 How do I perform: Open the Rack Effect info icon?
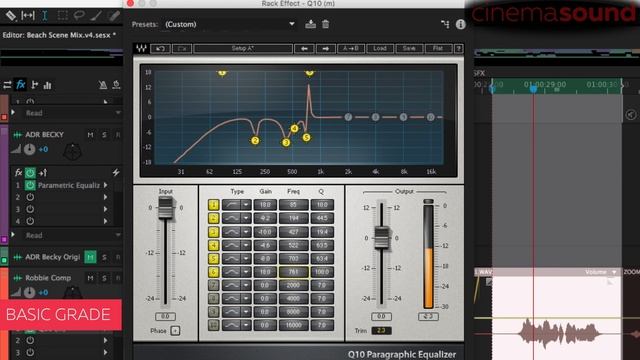pos(460,24)
